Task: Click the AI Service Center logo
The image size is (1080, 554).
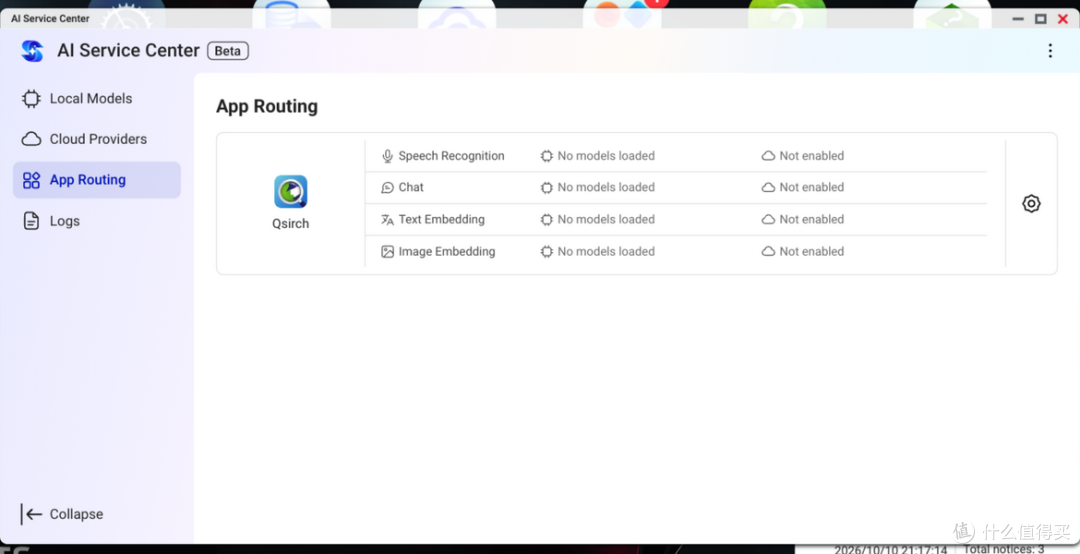Action: pos(32,50)
